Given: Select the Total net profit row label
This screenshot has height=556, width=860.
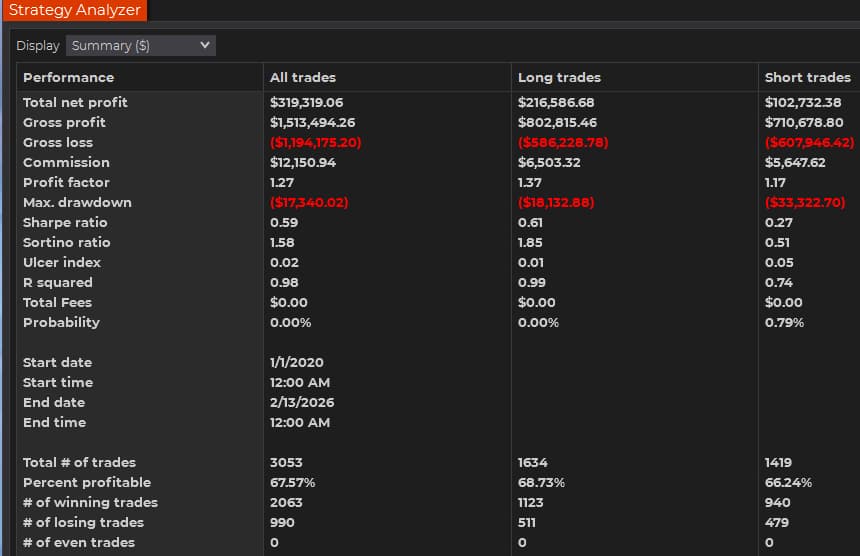Looking at the screenshot, I should pos(75,103).
